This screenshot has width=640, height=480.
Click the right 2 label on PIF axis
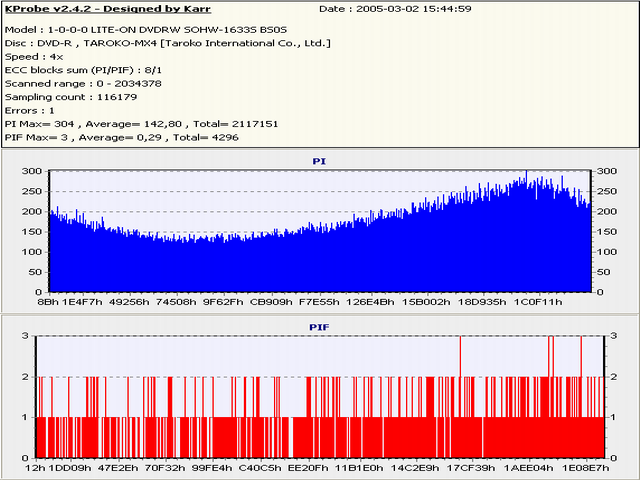614,377
